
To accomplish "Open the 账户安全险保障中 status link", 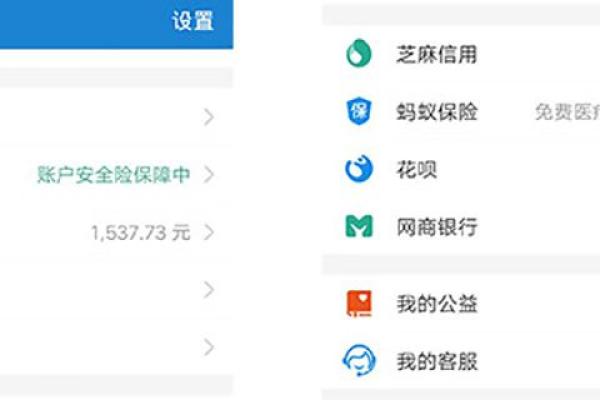I will click(x=113, y=175).
